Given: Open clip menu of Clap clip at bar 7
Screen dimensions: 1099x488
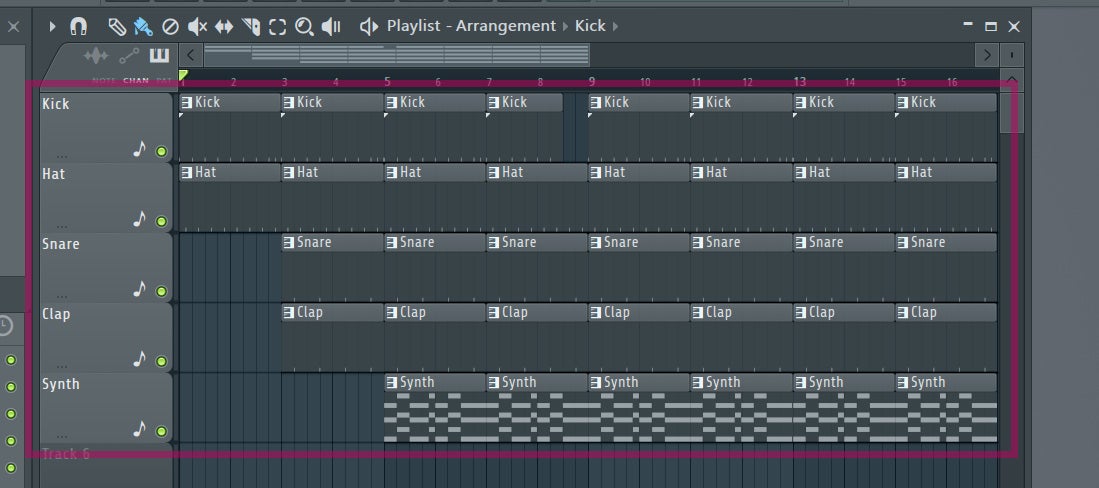Looking at the screenshot, I should (493, 313).
